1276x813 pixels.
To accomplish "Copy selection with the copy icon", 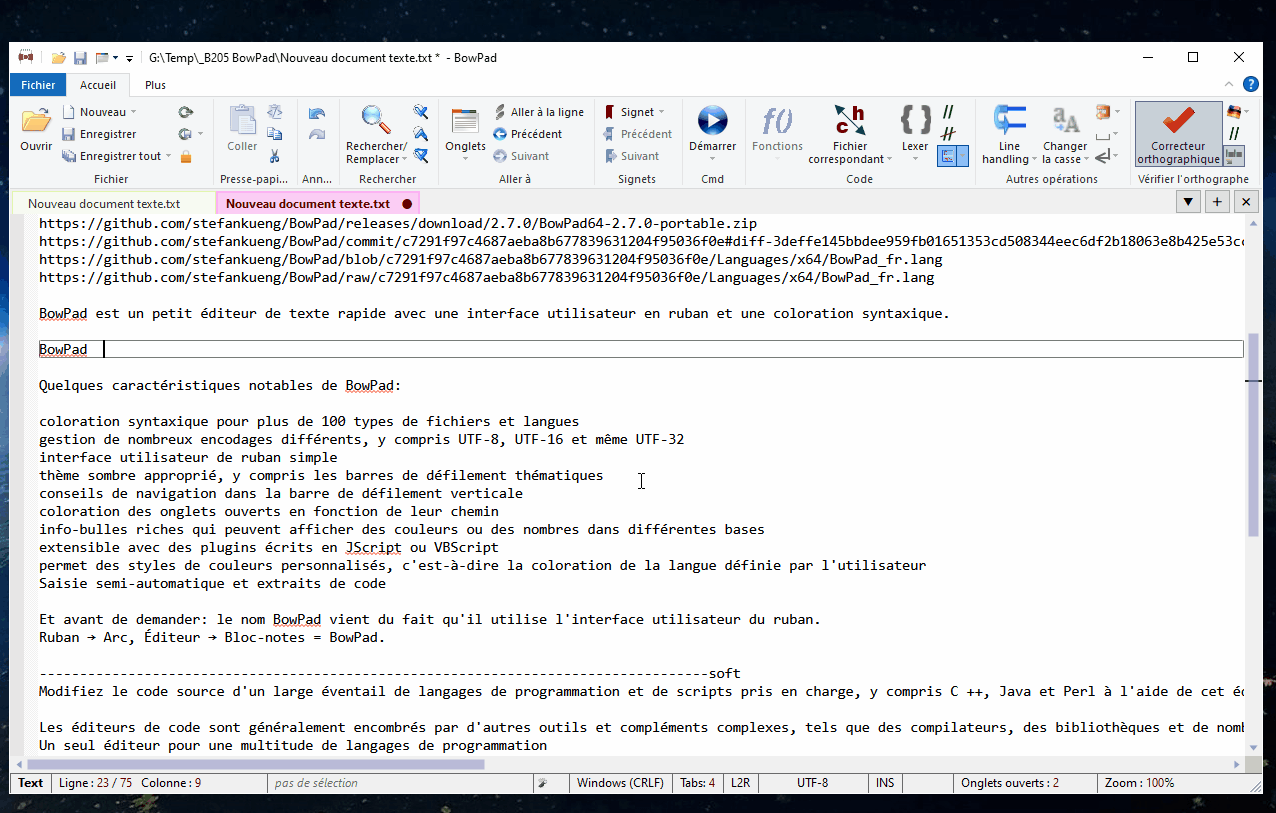I will pyautogui.click(x=274, y=134).
